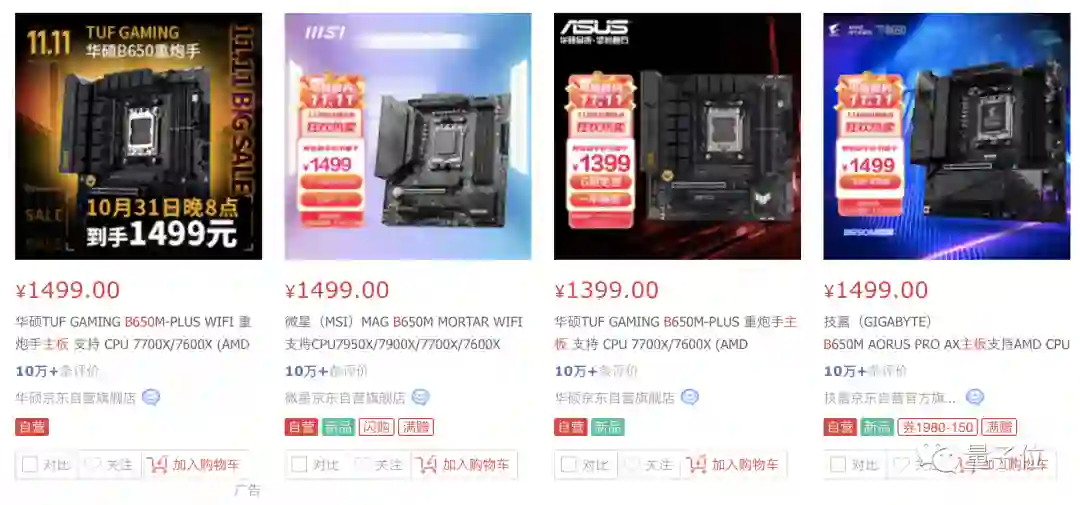The height and width of the screenshot is (505, 1080).
Task: Follow the MSI MORTAR WIFI product (关注)
Action: point(380,465)
